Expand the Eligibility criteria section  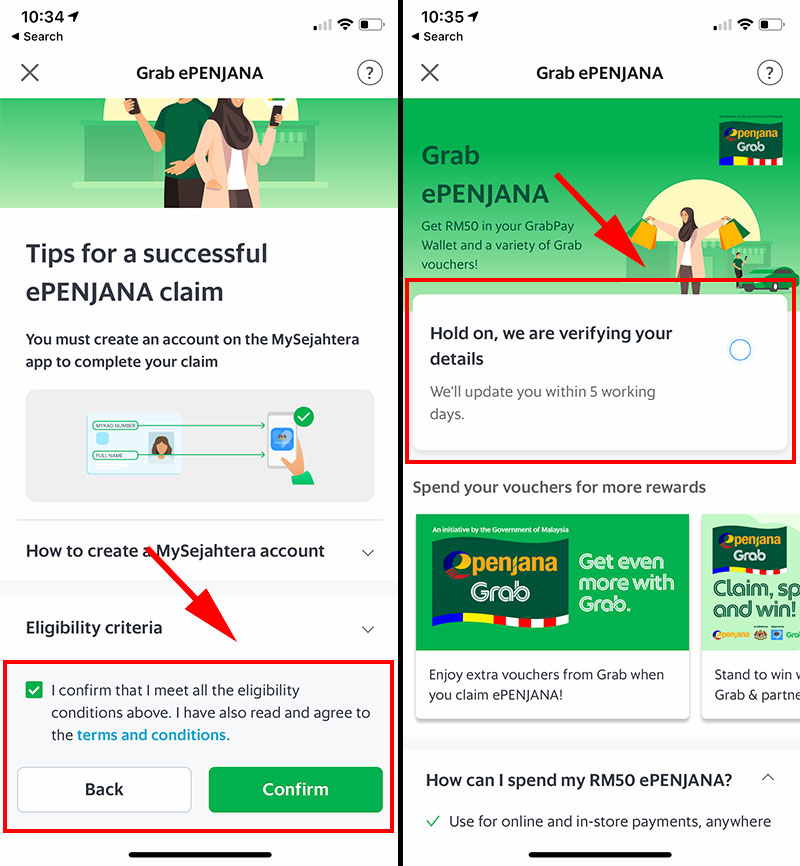(x=200, y=628)
